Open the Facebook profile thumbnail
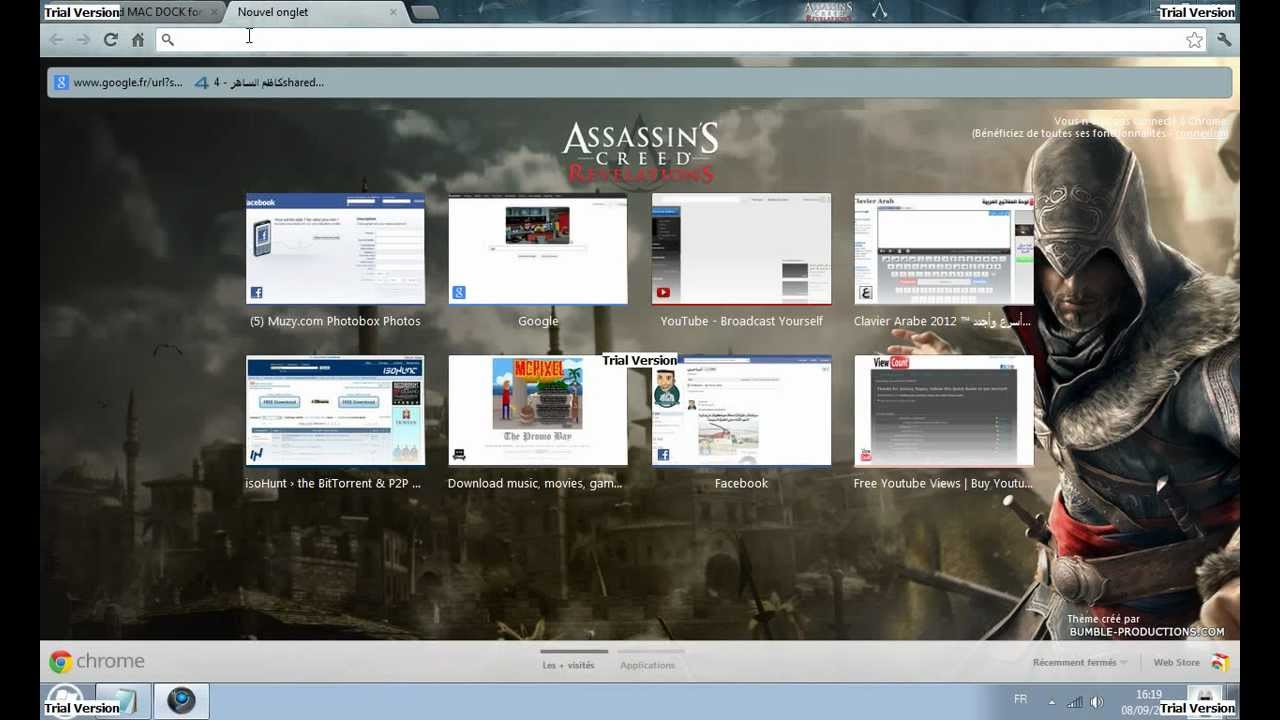The height and width of the screenshot is (720, 1280). pos(741,411)
